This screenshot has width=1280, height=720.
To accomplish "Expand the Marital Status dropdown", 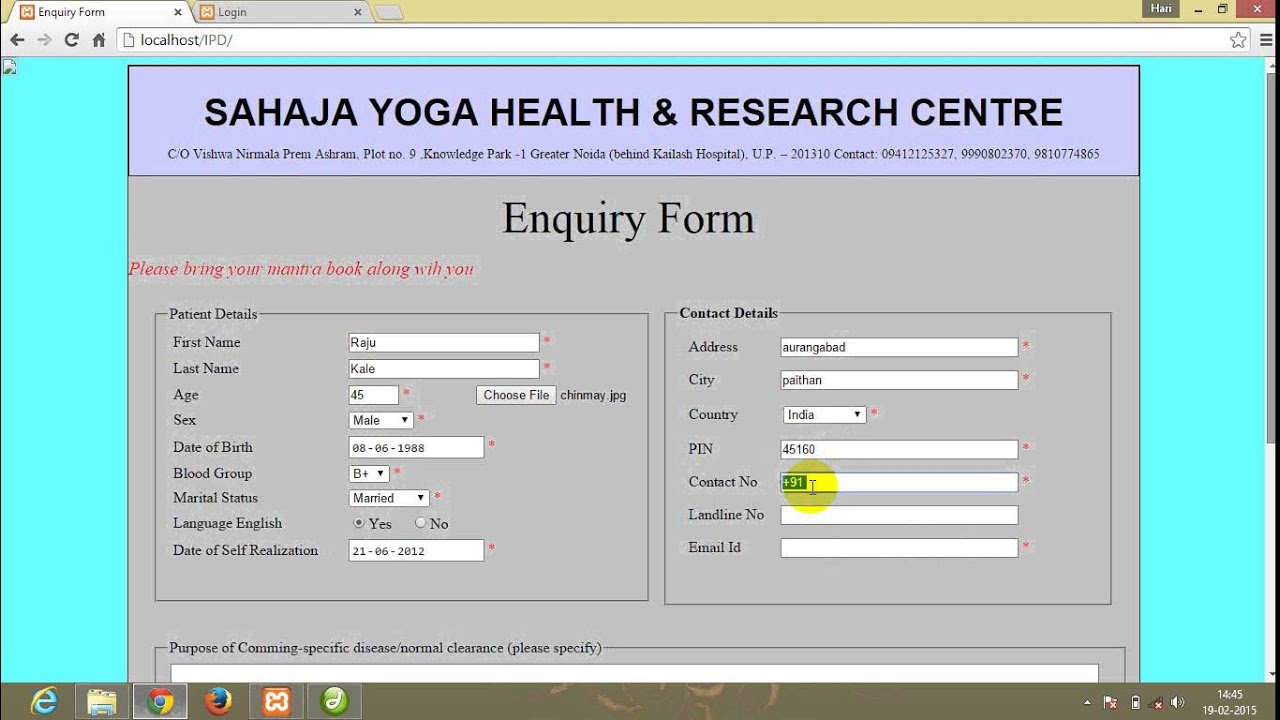I will click(389, 498).
